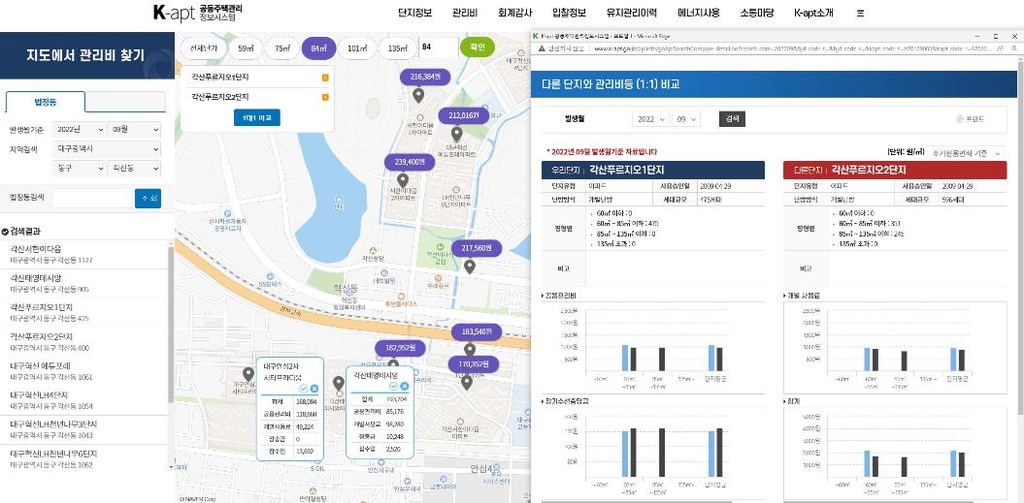Click the 239,400원 price marker
This screenshot has width=1024, height=503.
tap(410, 161)
